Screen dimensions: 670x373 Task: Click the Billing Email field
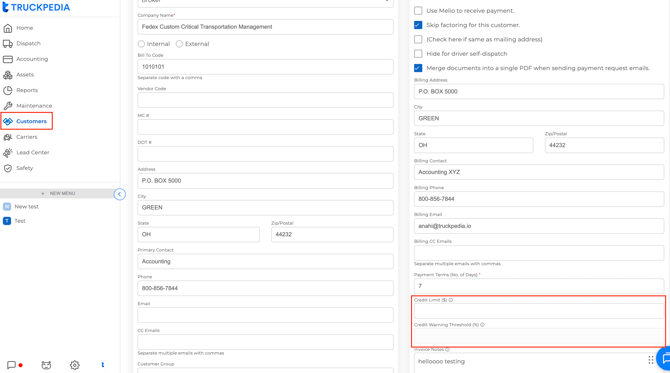(539, 226)
